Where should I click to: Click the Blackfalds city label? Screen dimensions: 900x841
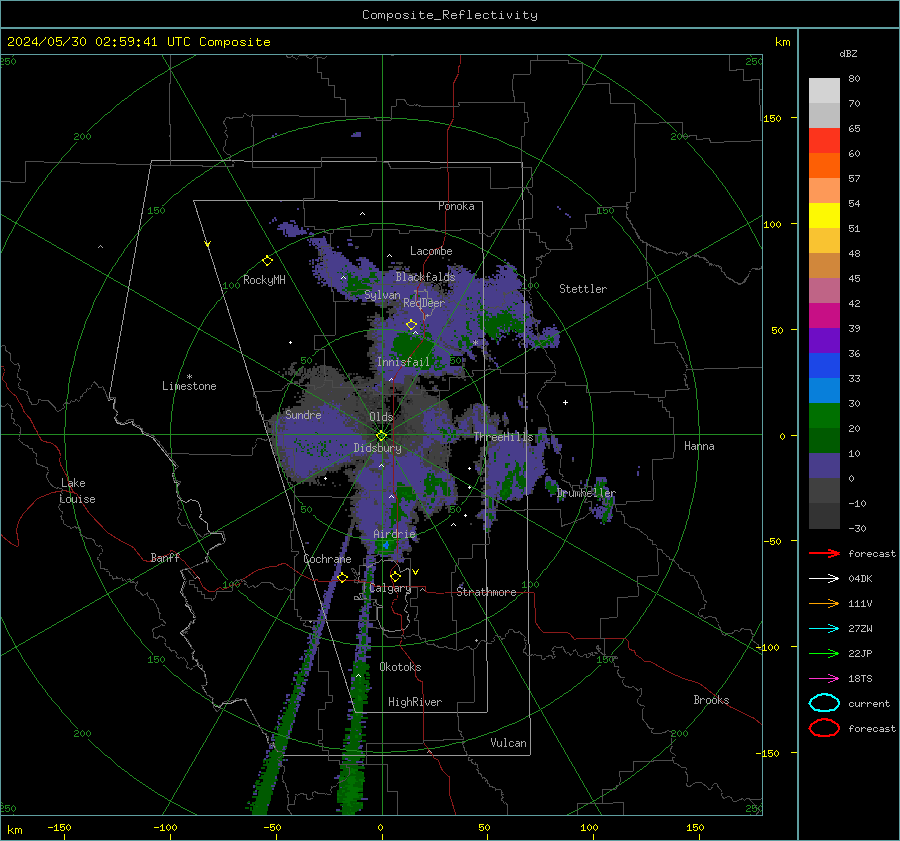click(x=425, y=277)
